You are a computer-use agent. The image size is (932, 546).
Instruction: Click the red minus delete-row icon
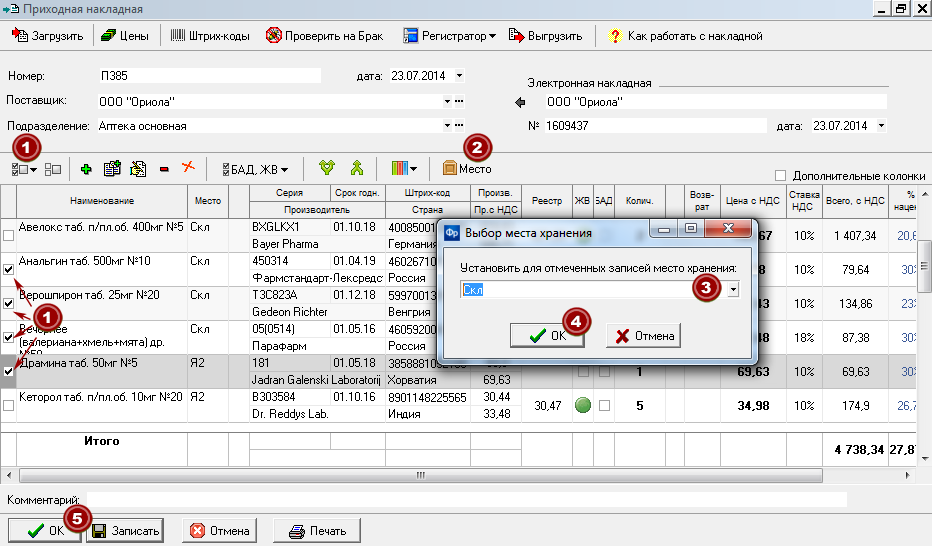(164, 170)
